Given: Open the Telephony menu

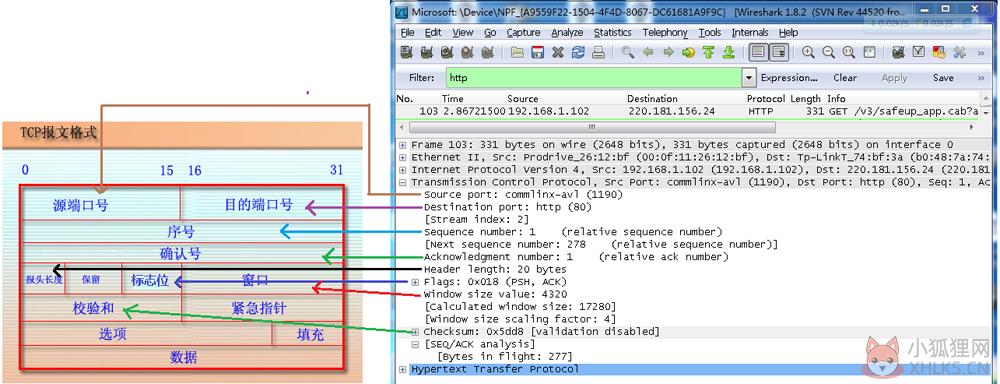Looking at the screenshot, I should click(665, 33).
